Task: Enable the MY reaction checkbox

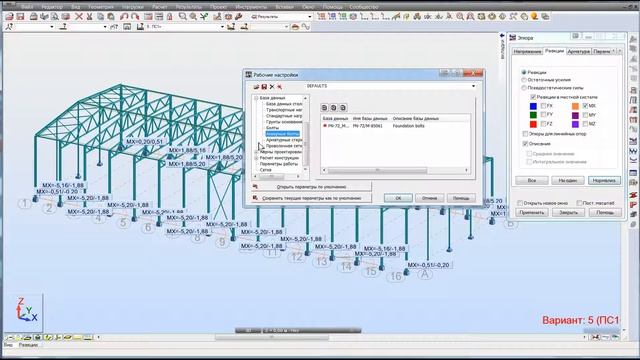Action: (x=585, y=115)
